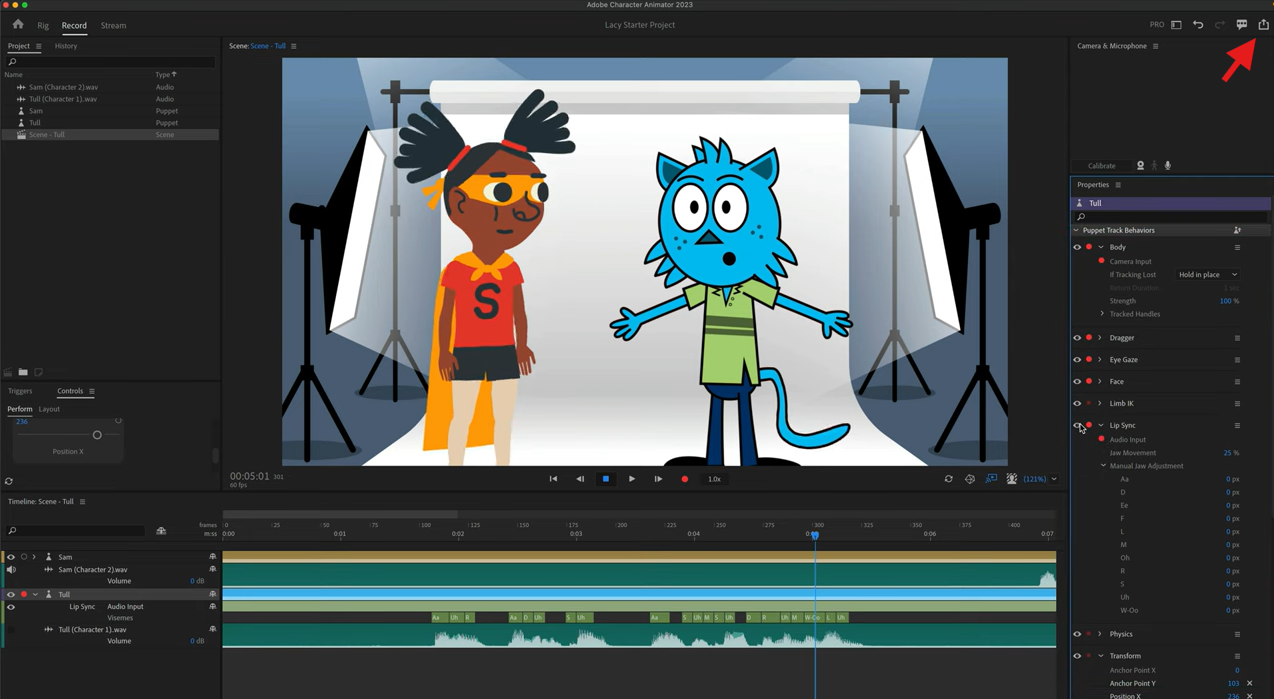Open the Lip Sync behavior menu icon
The height and width of the screenshot is (699, 1274).
[x=1237, y=425]
